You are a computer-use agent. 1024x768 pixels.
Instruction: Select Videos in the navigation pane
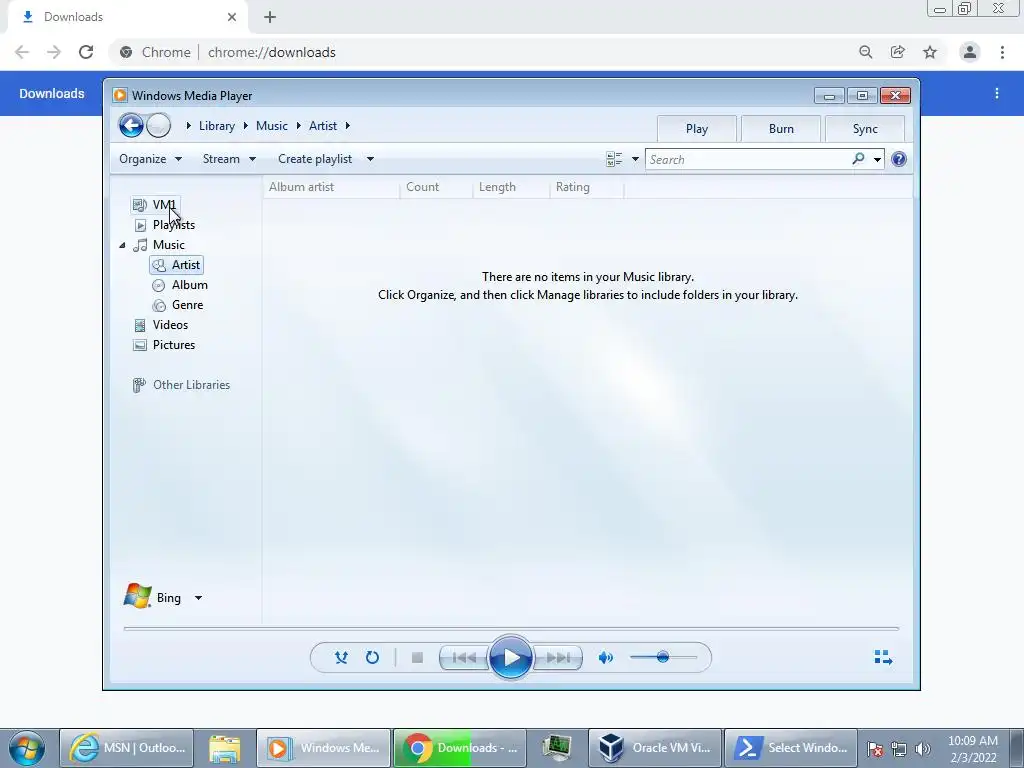161,325
